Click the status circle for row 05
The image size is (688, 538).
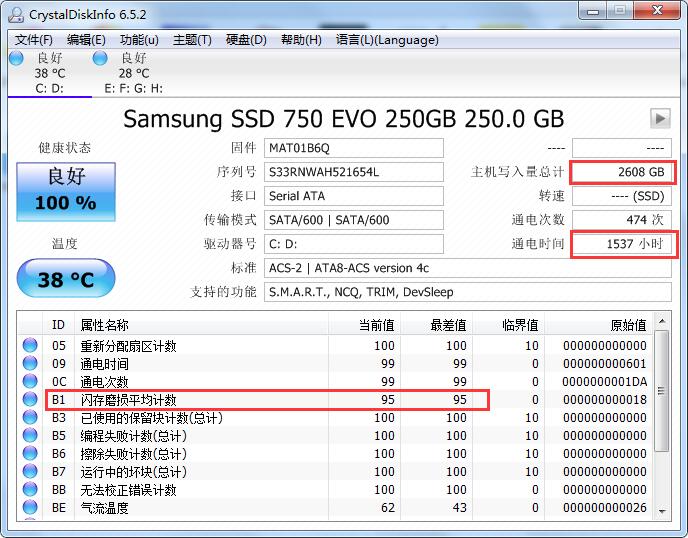[30, 345]
